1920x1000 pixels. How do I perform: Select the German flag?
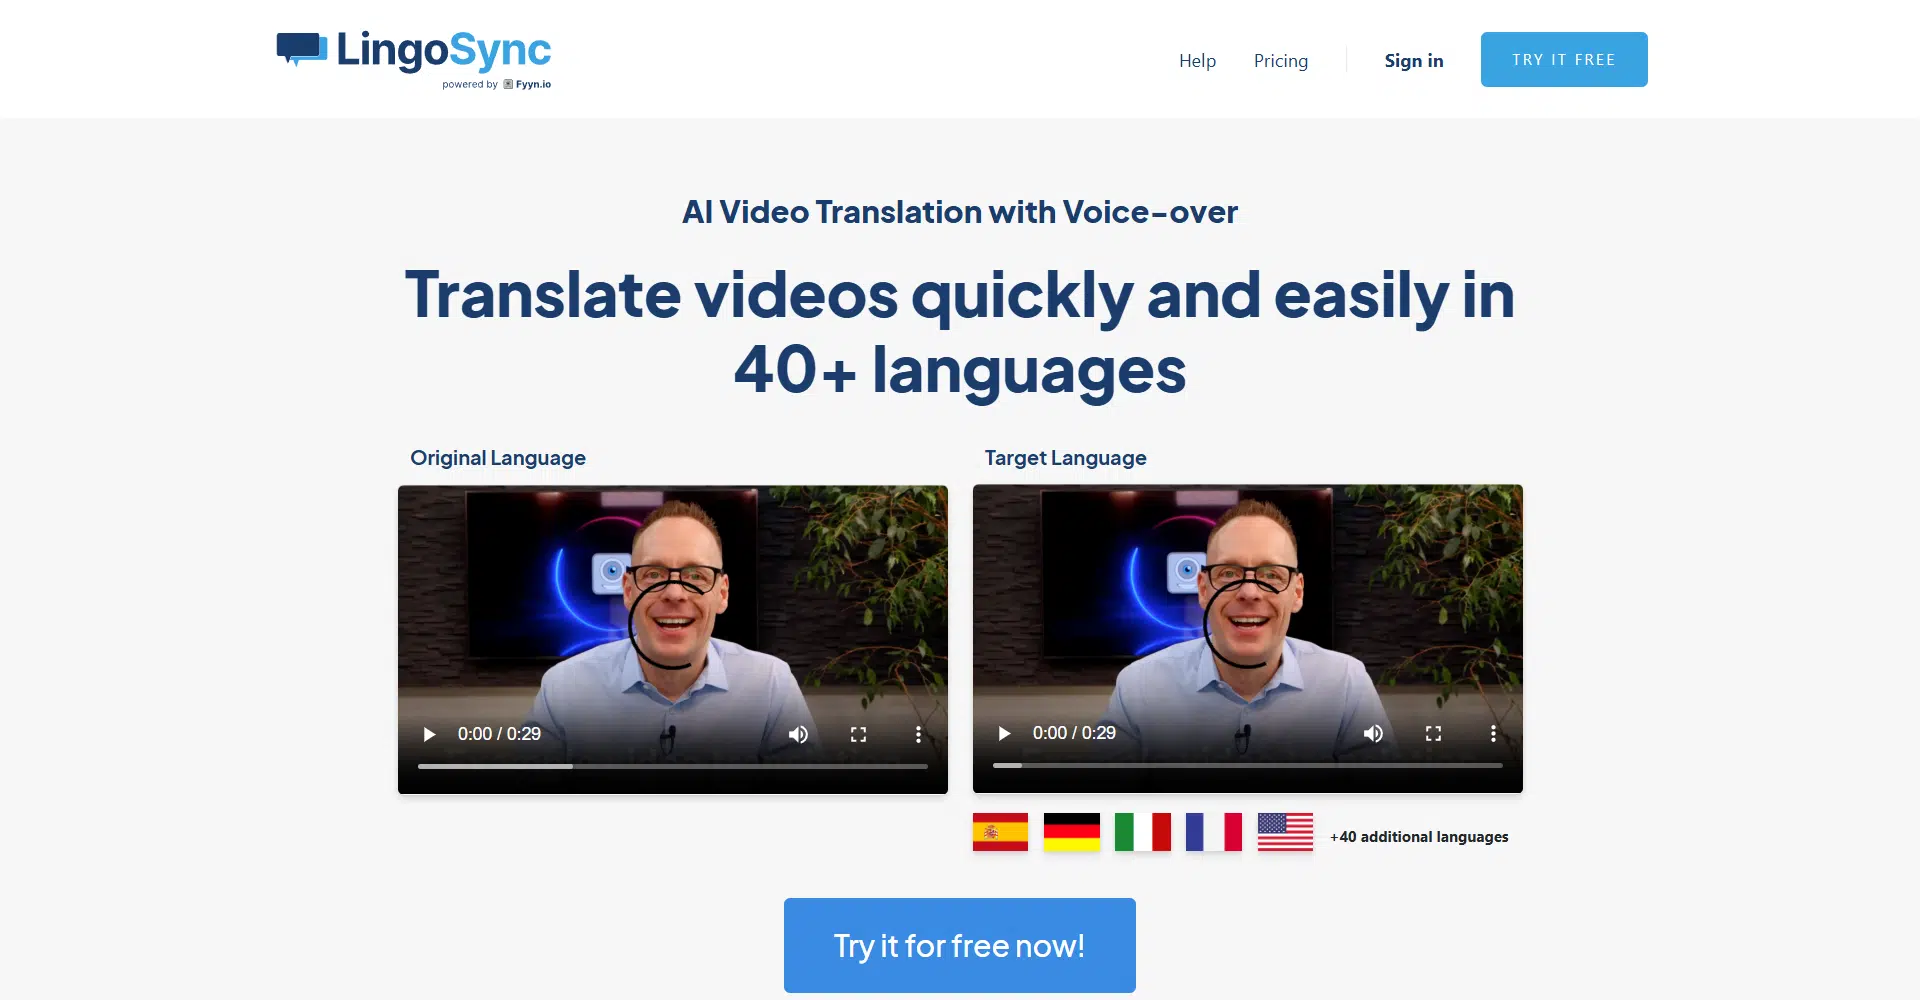1071,832
